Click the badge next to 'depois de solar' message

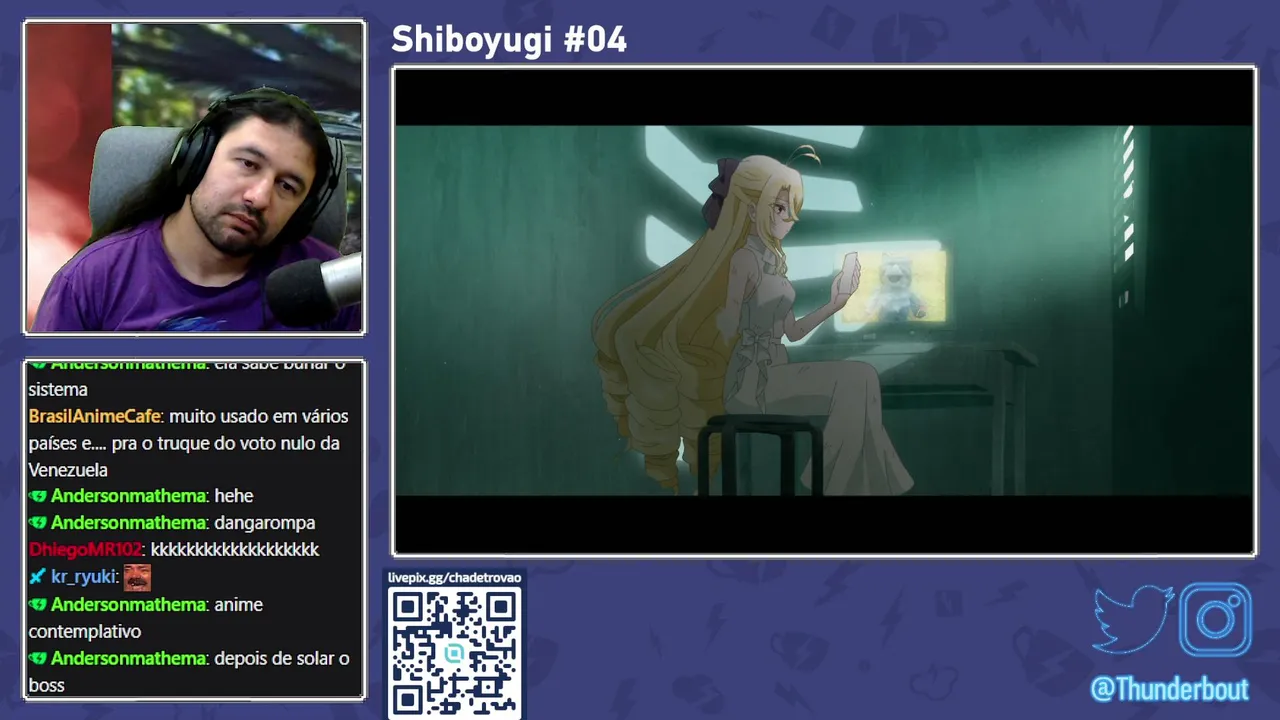point(37,659)
